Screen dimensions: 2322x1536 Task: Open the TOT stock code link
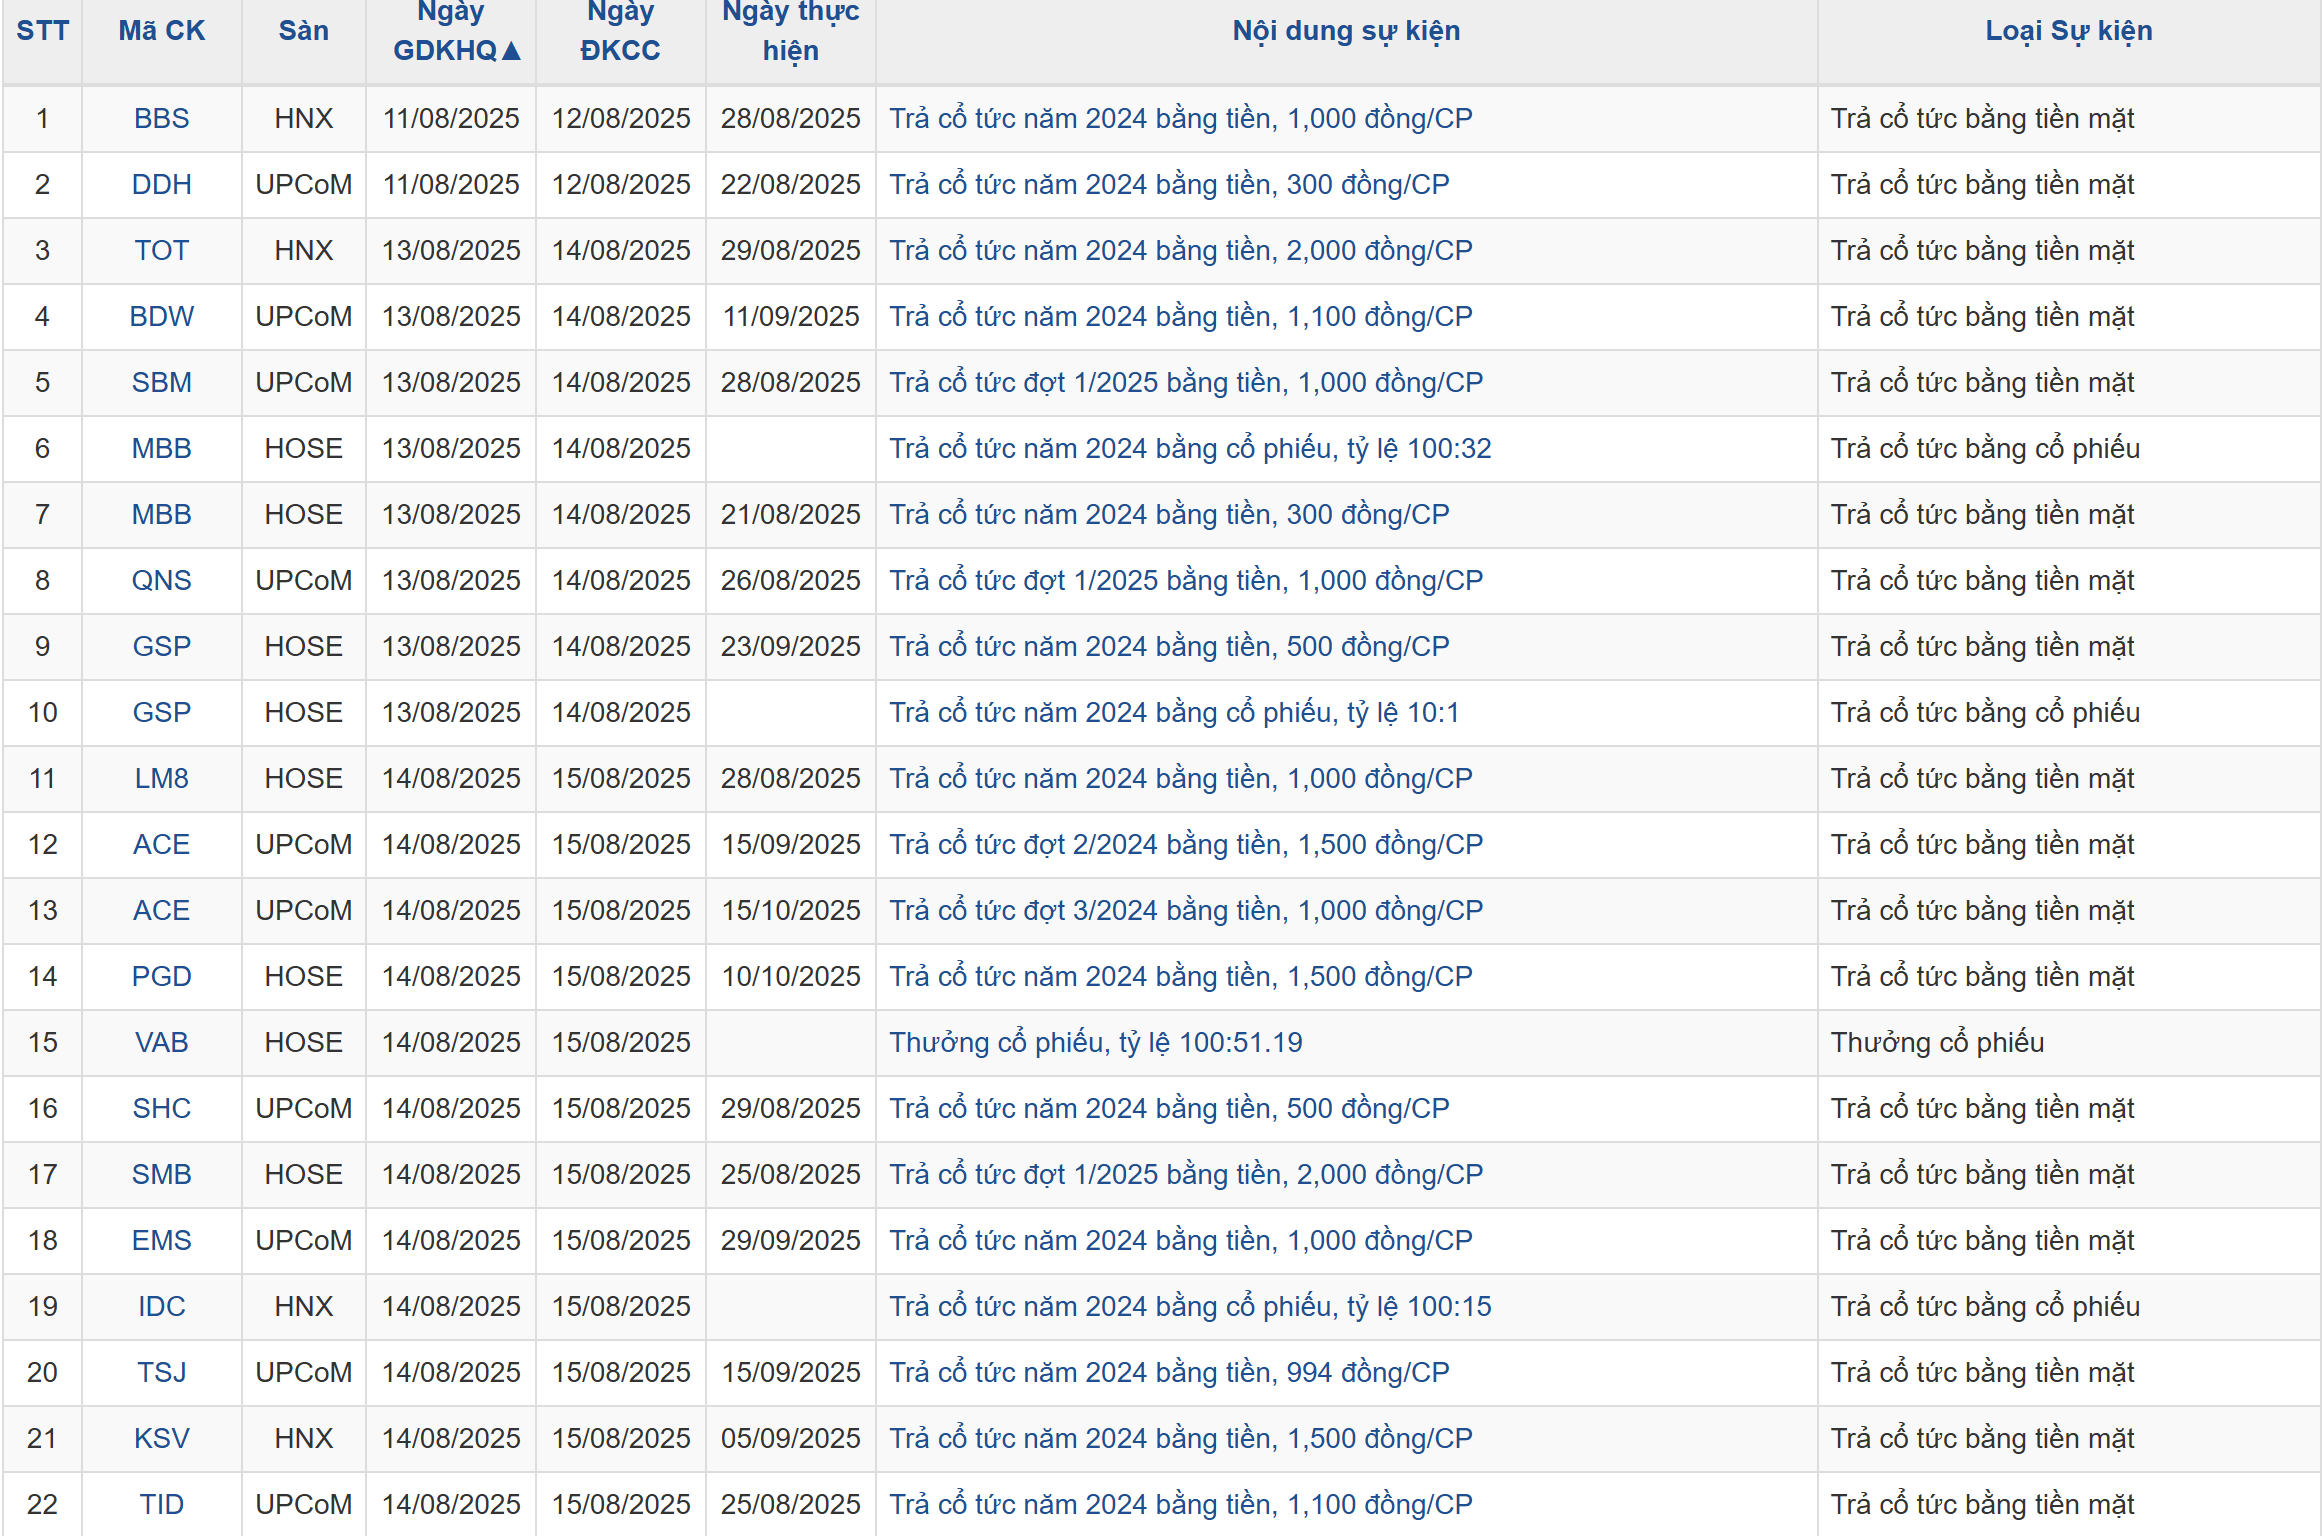click(x=161, y=251)
